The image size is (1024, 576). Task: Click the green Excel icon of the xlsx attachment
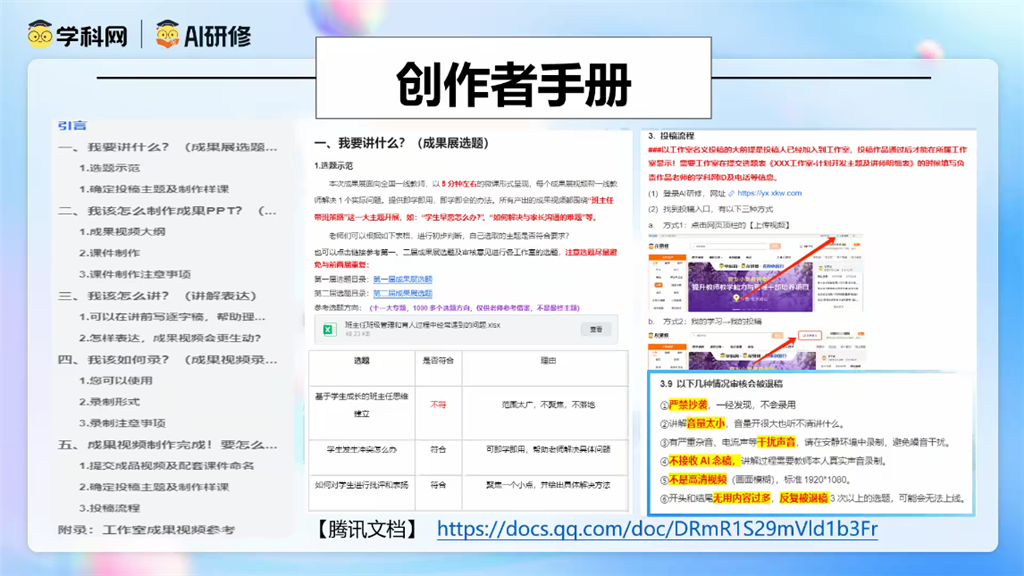tap(329, 329)
